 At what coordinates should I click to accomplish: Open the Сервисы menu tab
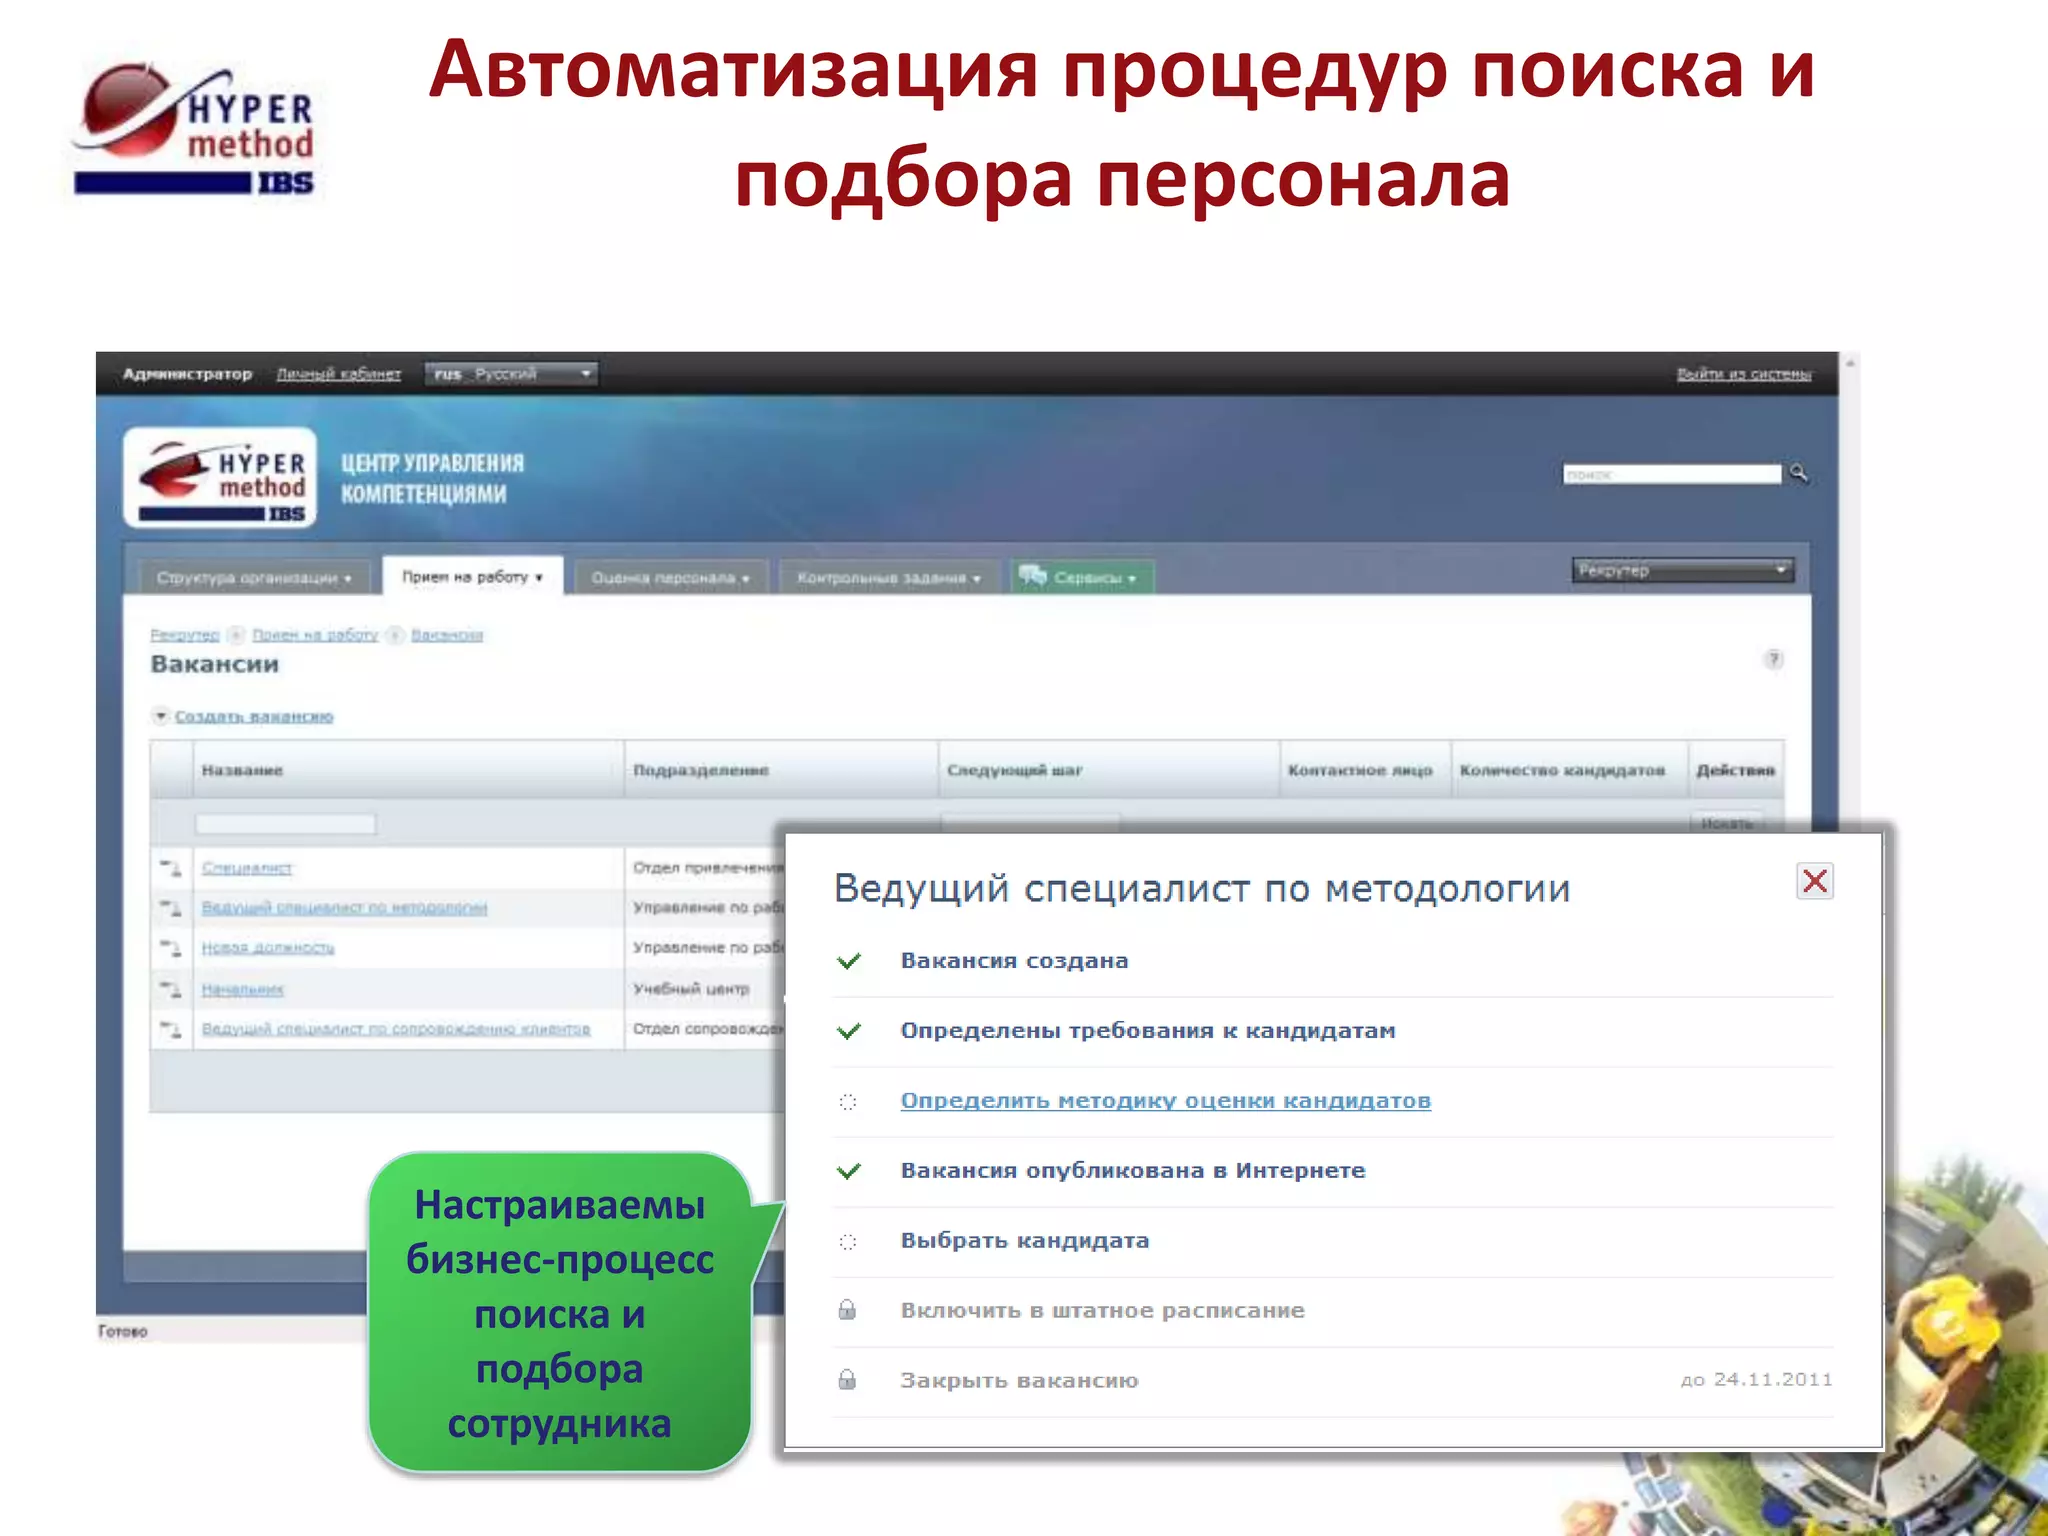[1083, 578]
